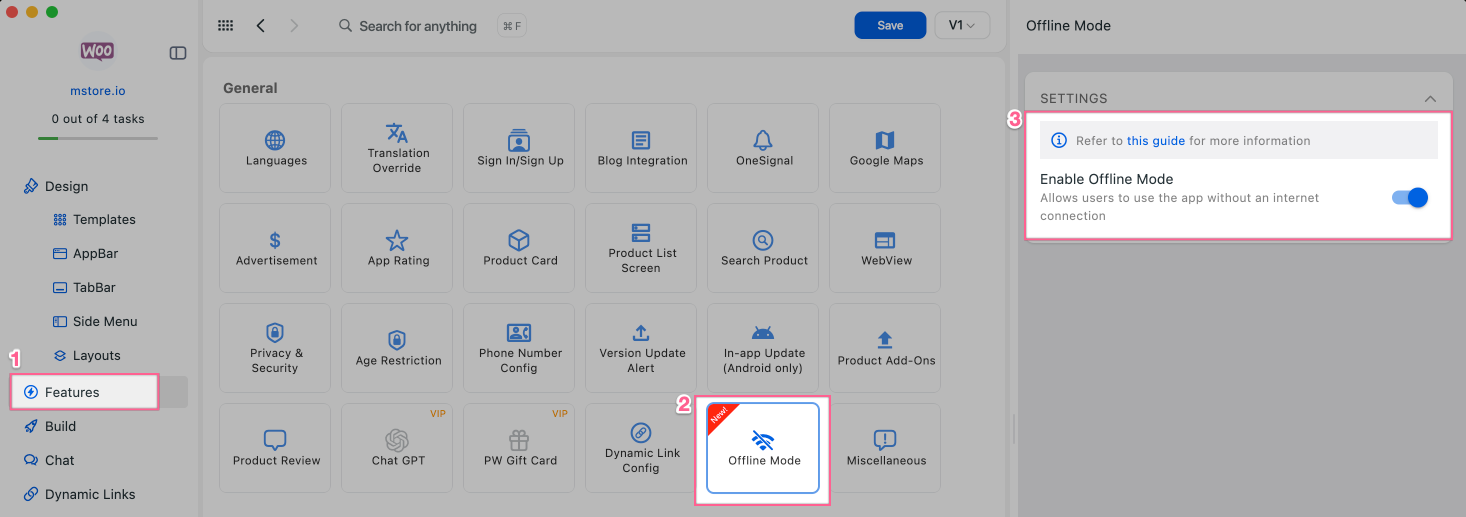Open Templates in the Design menu
Image resolution: width=1466 pixels, height=517 pixels.
click(104, 220)
